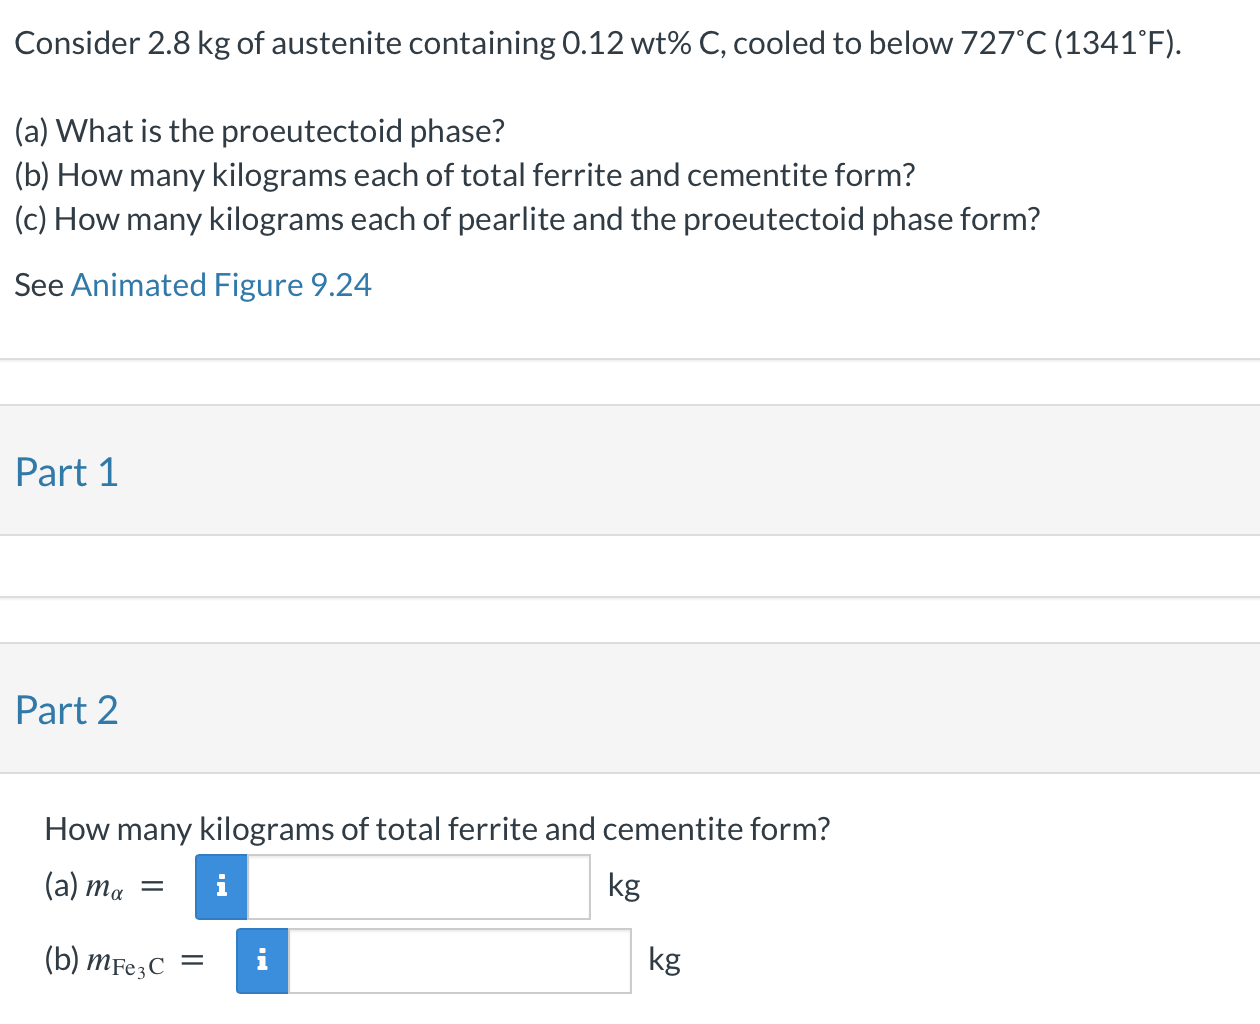The image size is (1260, 1024).
Task: Click the kg unit after the cementite field
Action: tap(664, 960)
